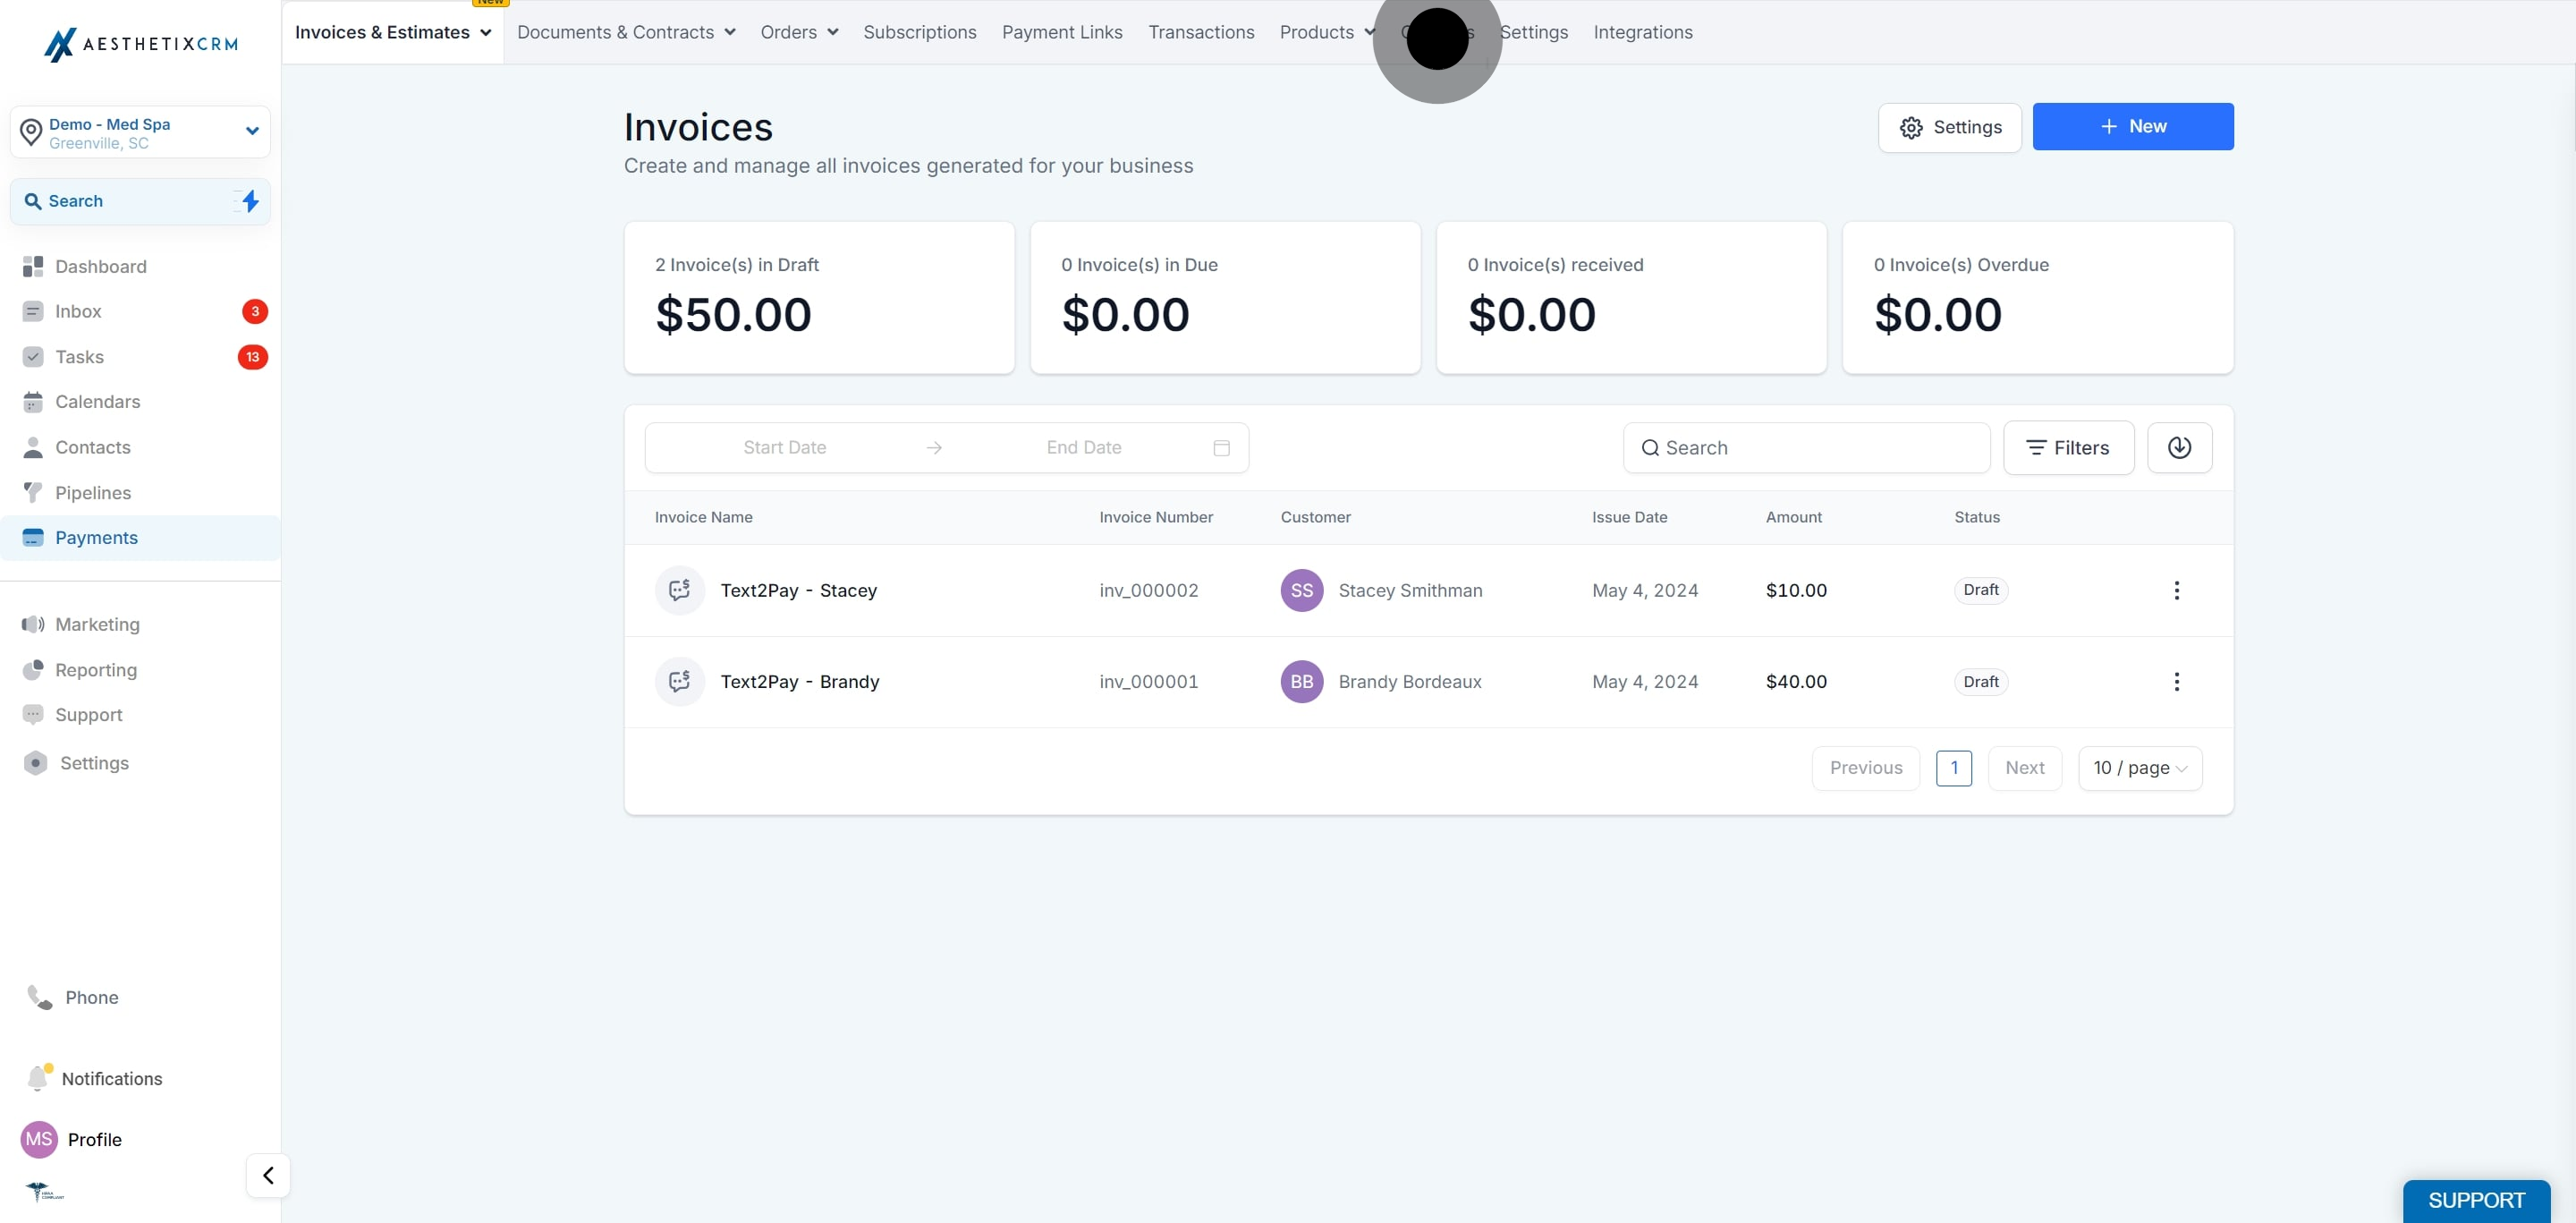Open Stacey invoice three-dot actions menu

(x=2176, y=590)
